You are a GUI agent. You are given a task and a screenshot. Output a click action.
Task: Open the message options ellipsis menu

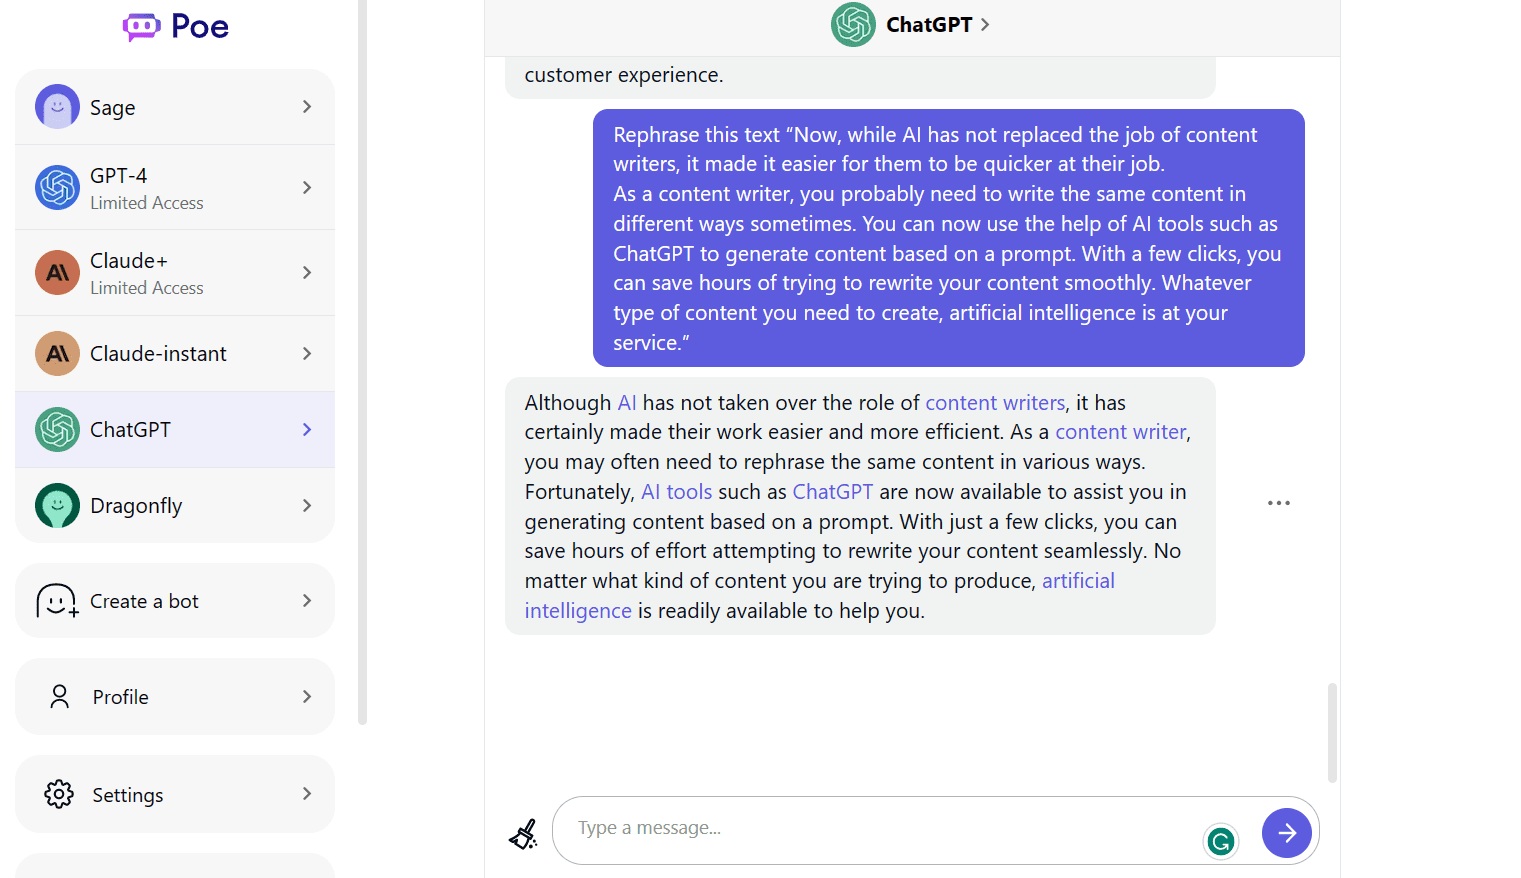(x=1279, y=503)
